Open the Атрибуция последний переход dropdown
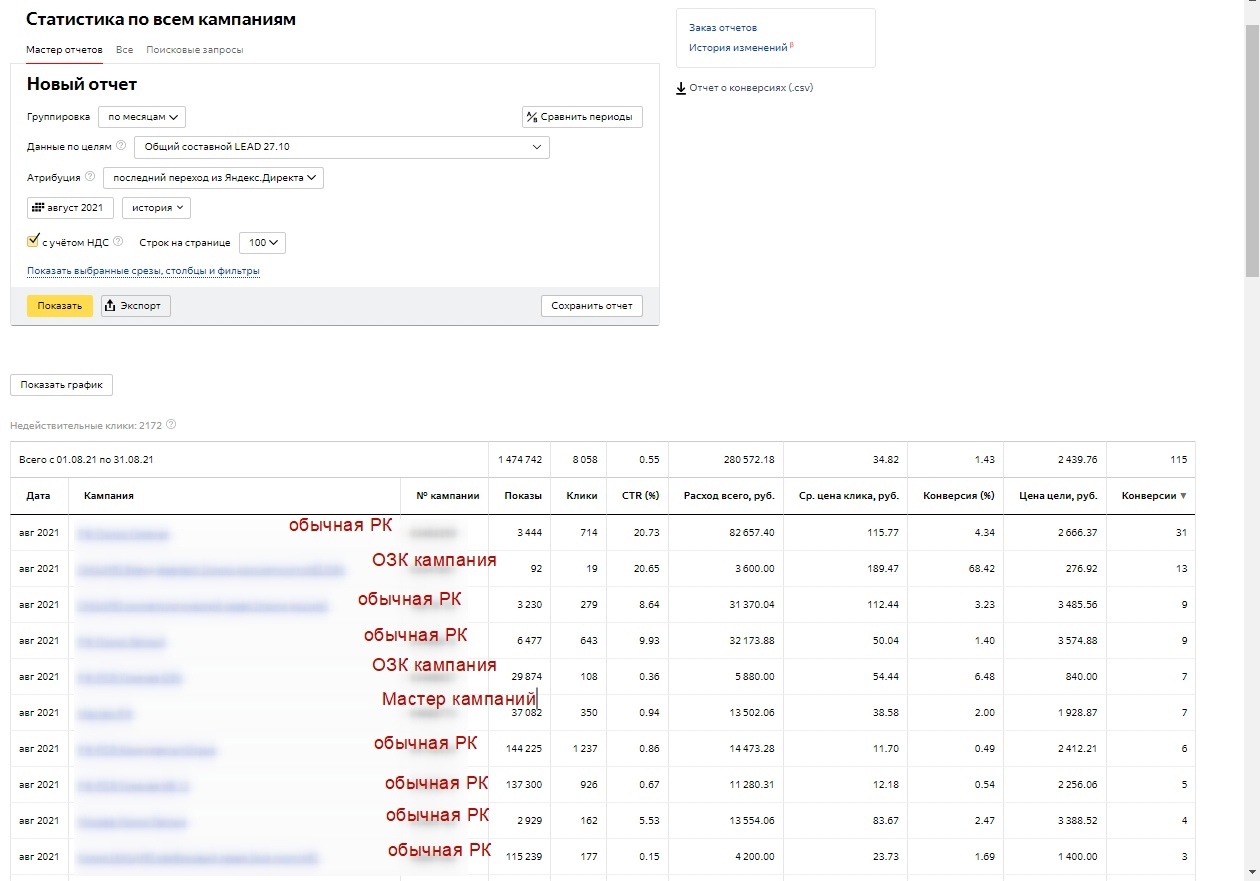The width and height of the screenshot is (1260, 881). (x=213, y=178)
